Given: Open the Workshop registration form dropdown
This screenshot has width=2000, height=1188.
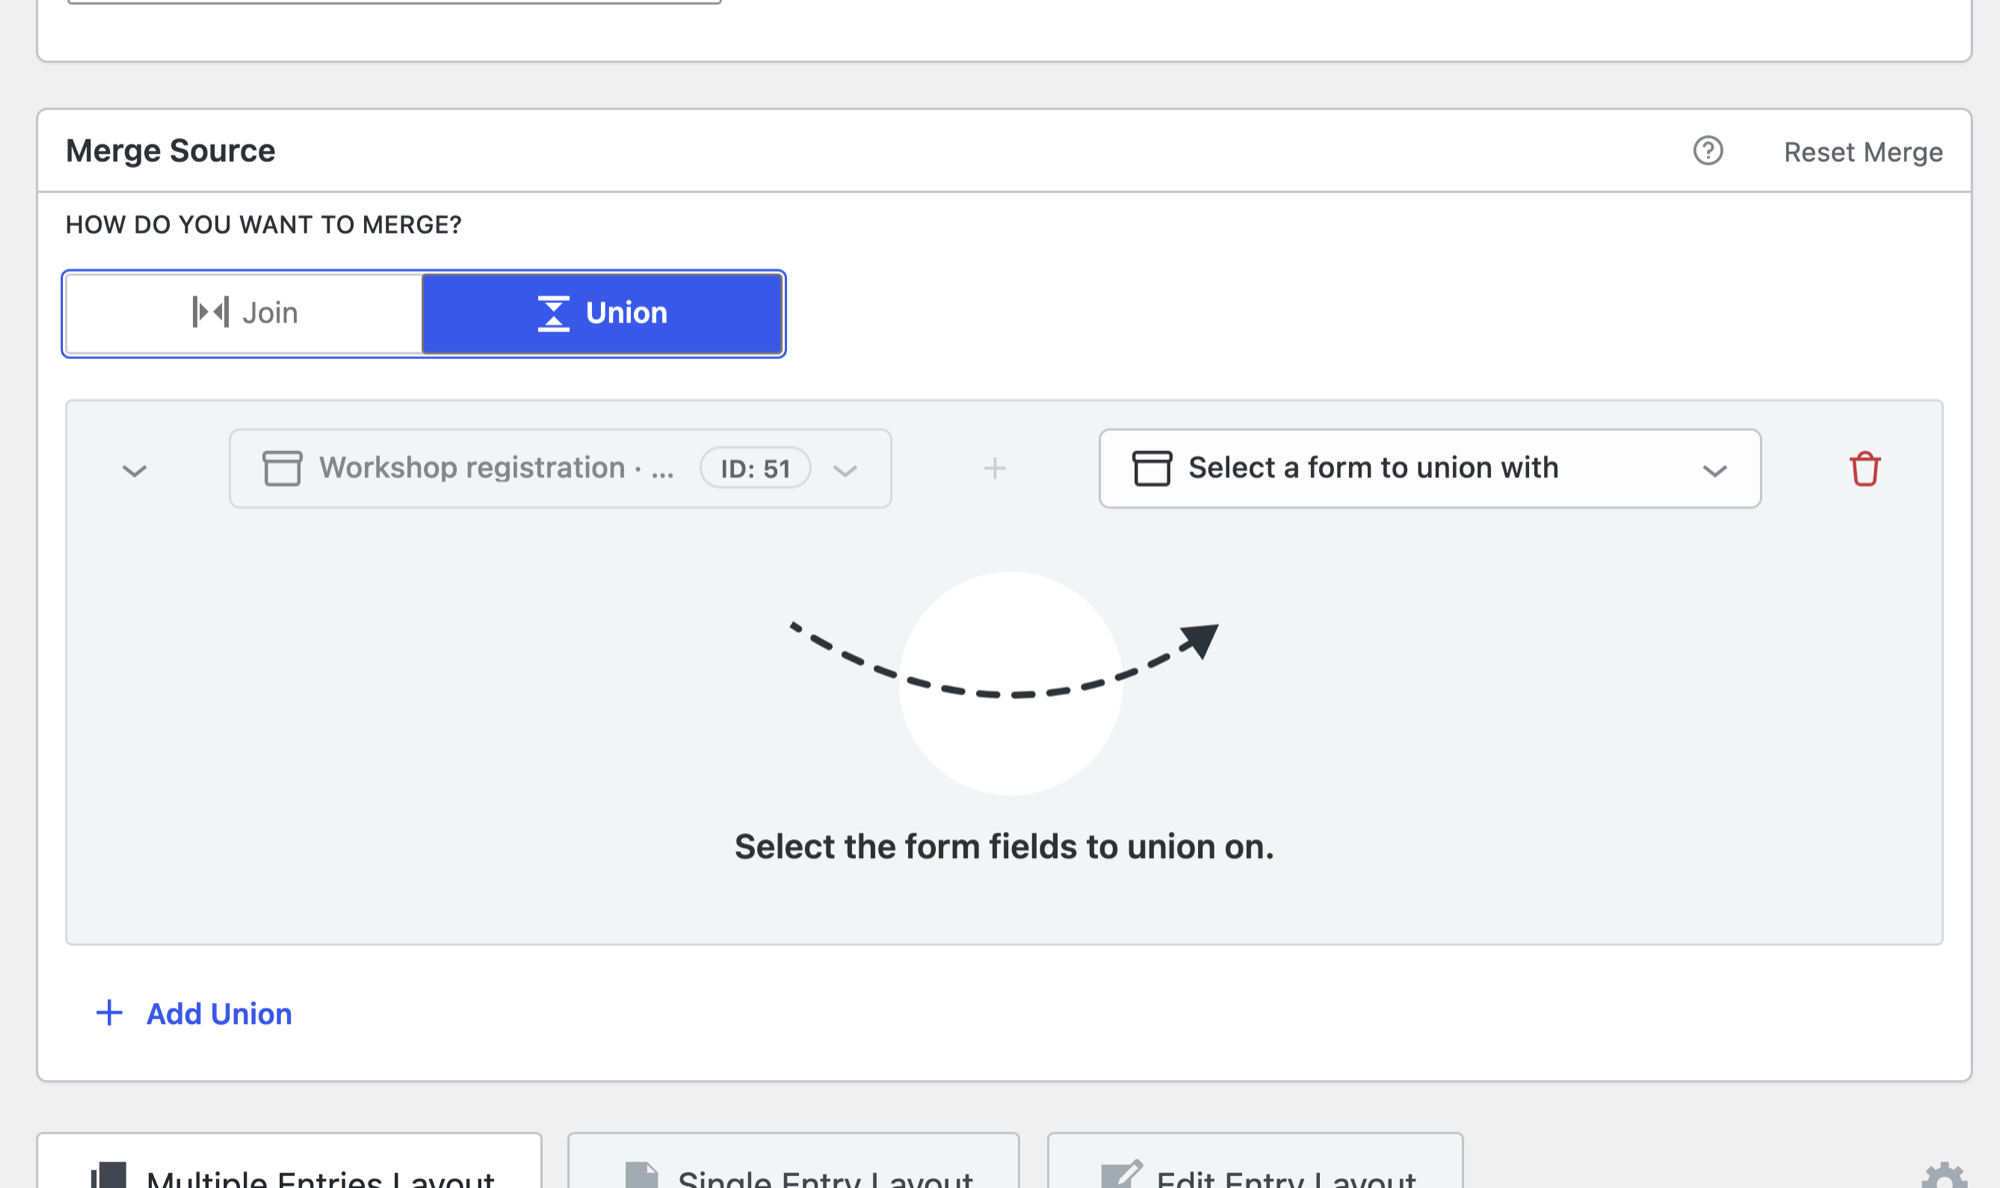Looking at the screenshot, I should 560,468.
